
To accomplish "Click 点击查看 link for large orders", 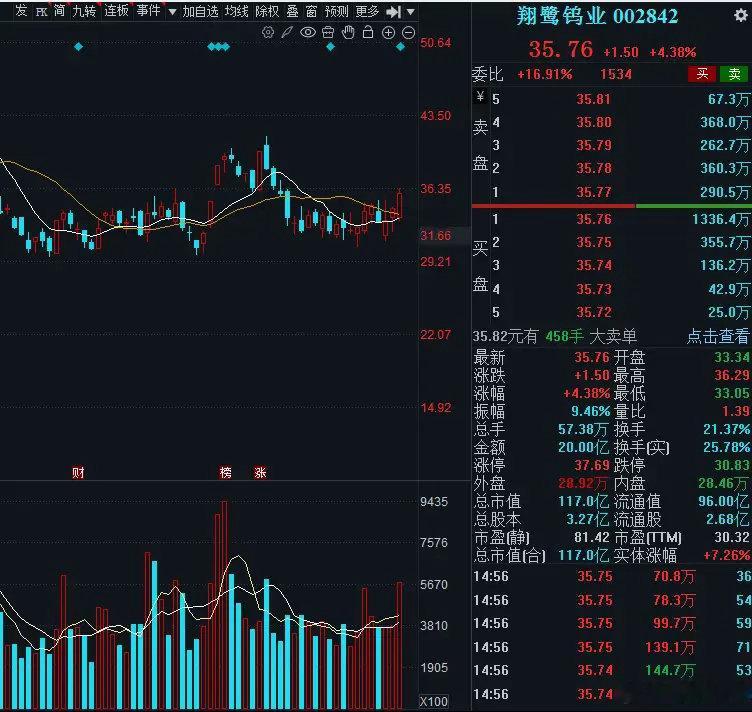I will tap(717, 336).
